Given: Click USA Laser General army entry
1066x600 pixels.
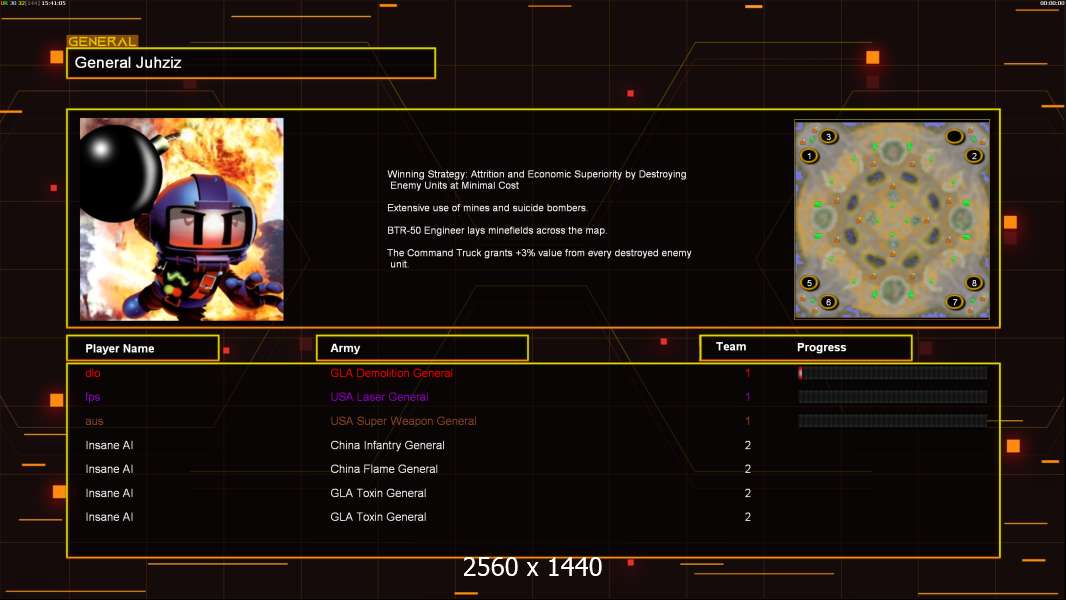Looking at the screenshot, I should pos(379,397).
